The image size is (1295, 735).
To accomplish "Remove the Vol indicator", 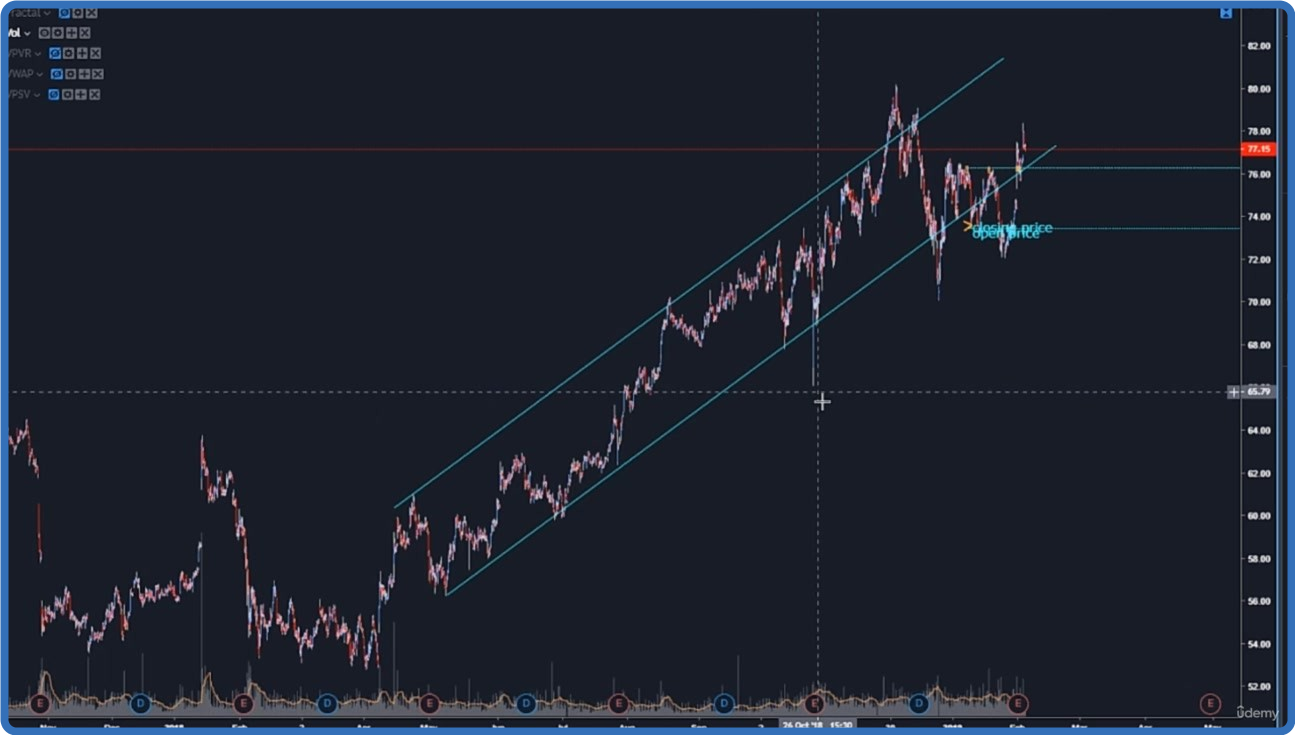I will [x=85, y=33].
